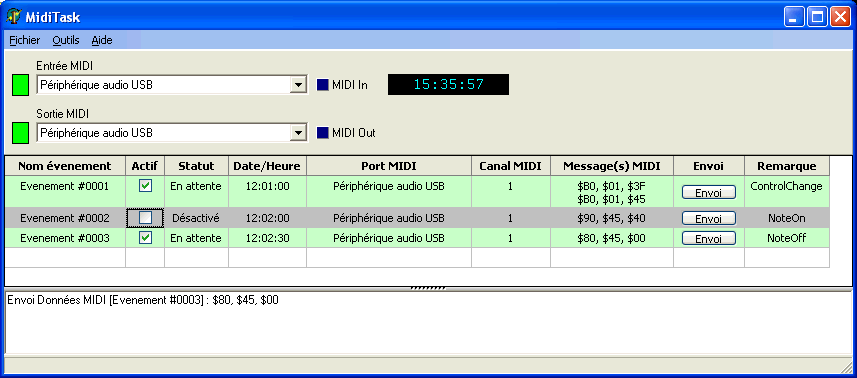The image size is (857, 378).
Task: Click the $80, $45, $00 message cell
Action: (x=612, y=238)
